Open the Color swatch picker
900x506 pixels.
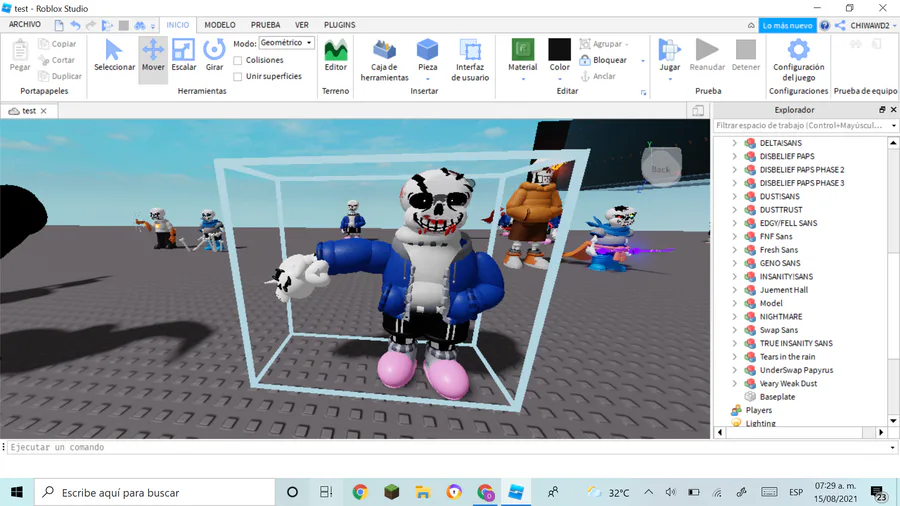point(559,50)
